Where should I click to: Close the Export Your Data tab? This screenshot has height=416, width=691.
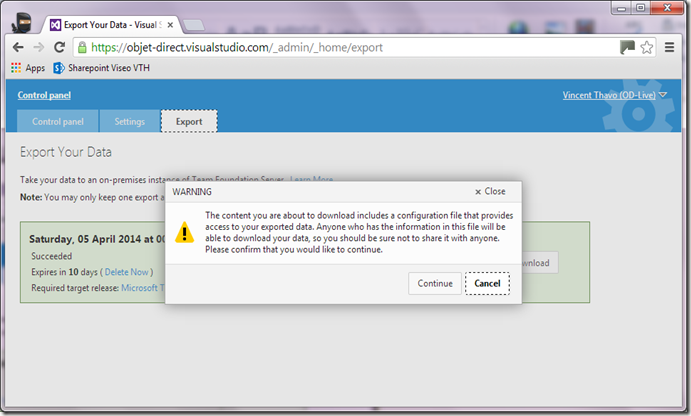pos(170,25)
